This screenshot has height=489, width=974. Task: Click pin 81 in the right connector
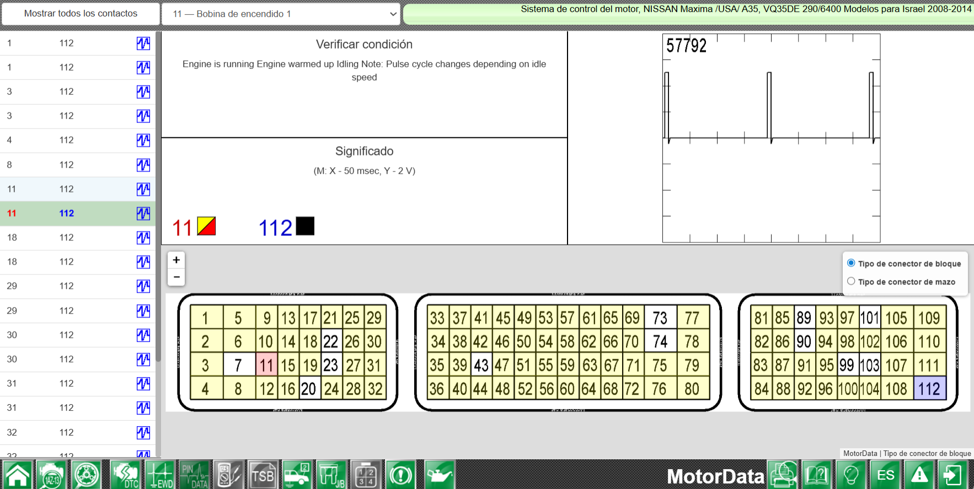[x=760, y=318]
